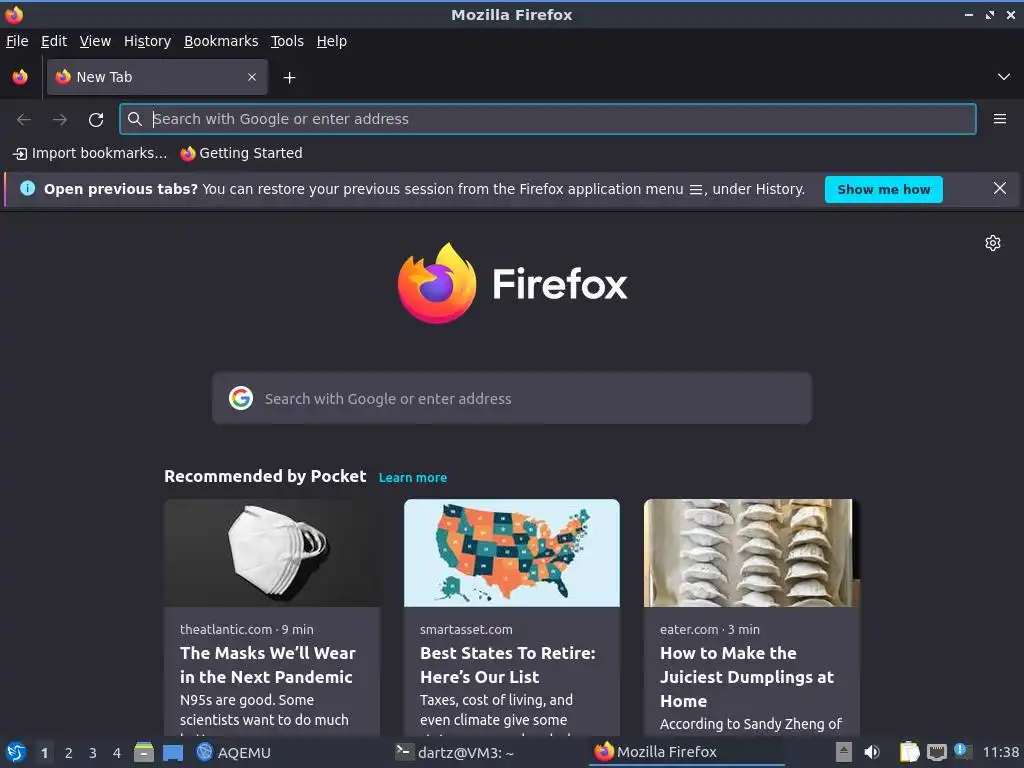This screenshot has width=1024, height=768.
Task: Click the info icon in the notification bar
Action: coord(27,189)
